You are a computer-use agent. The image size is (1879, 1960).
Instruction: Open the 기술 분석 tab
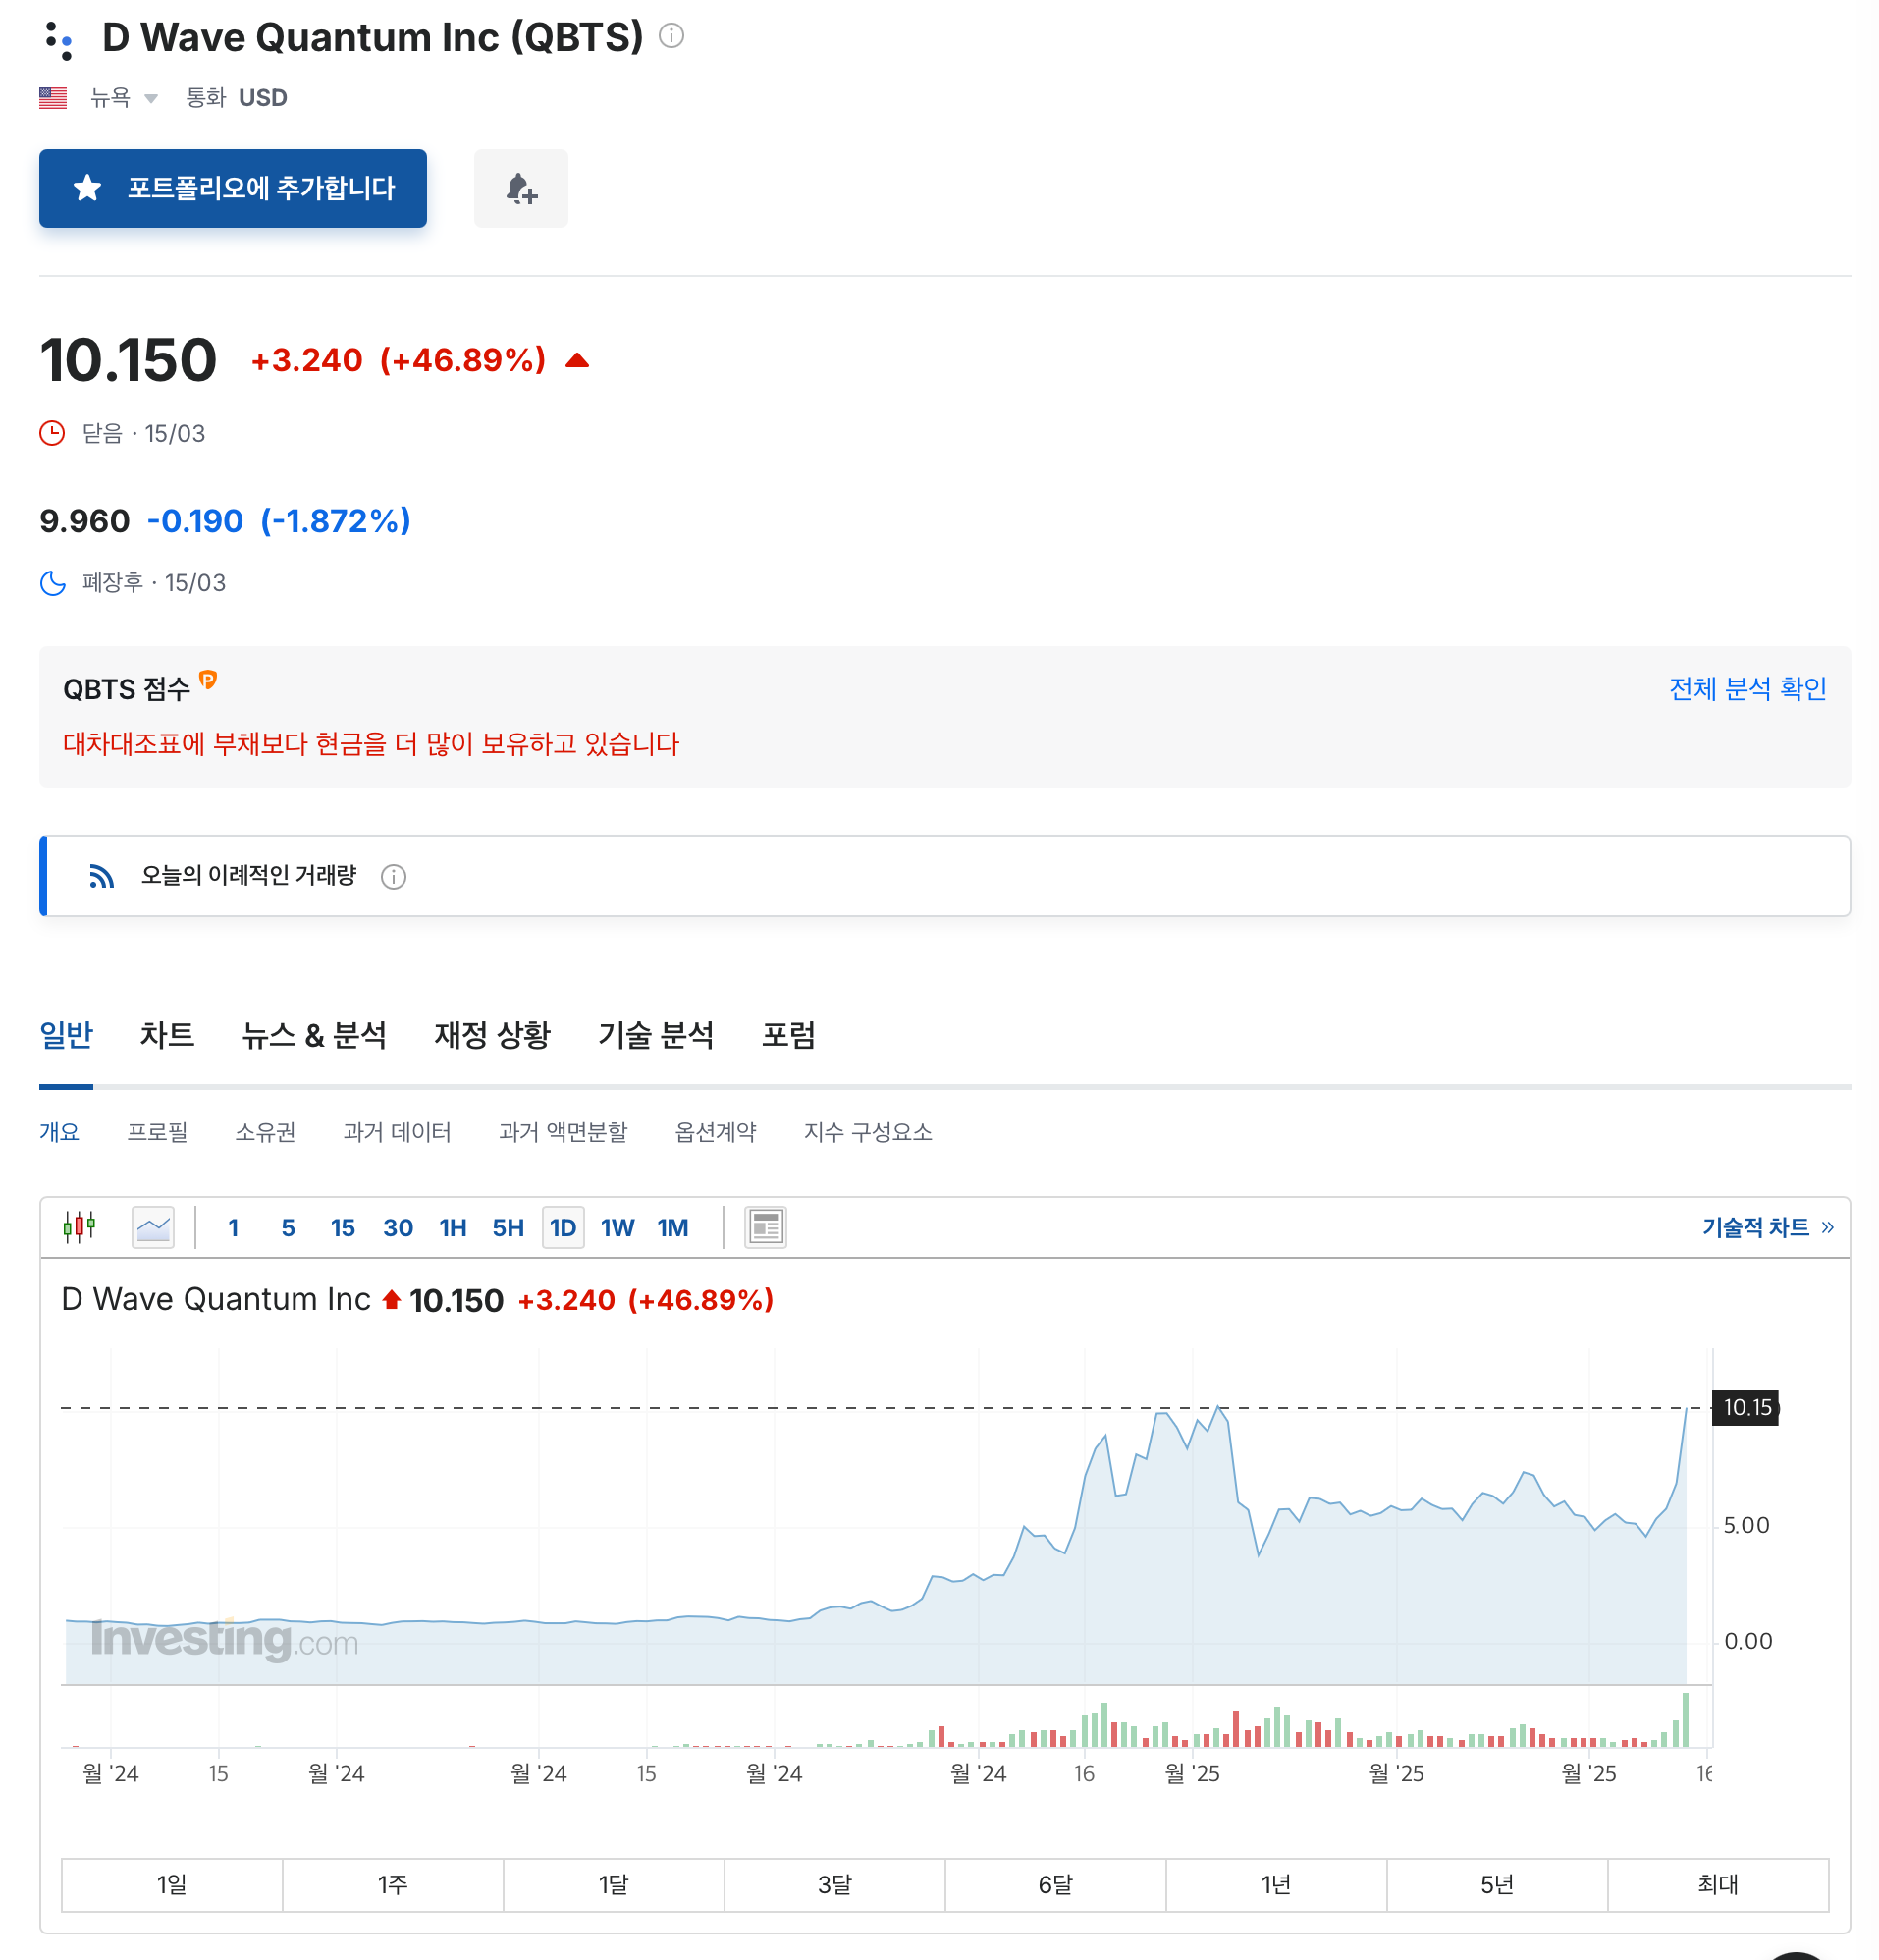(x=656, y=1035)
